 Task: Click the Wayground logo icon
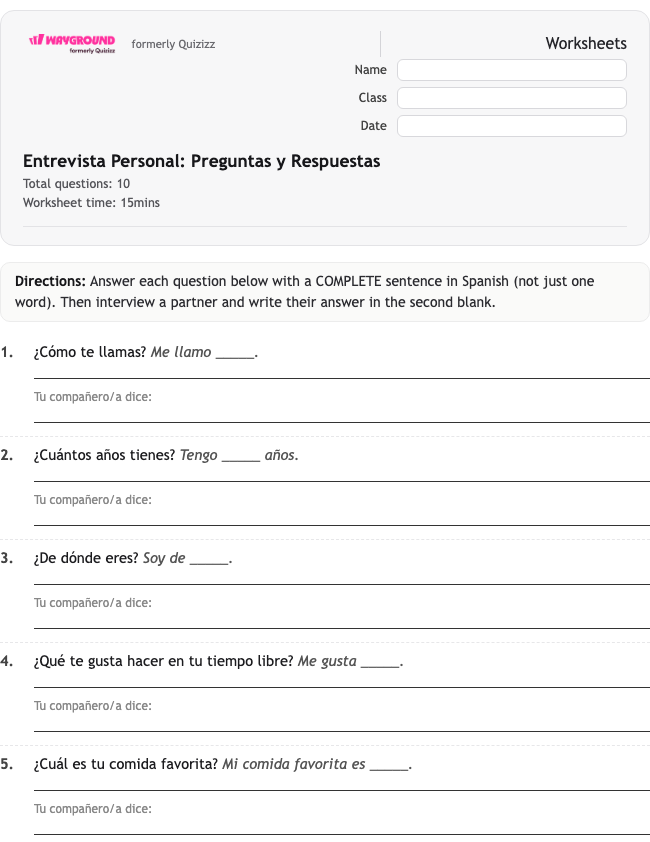point(72,43)
